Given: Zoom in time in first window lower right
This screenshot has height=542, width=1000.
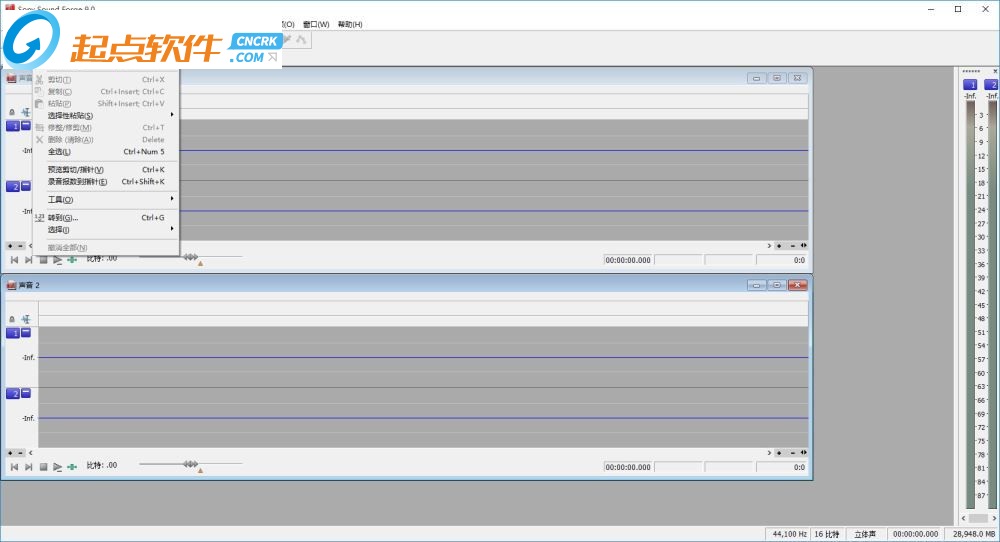Looking at the screenshot, I should click(x=779, y=245).
